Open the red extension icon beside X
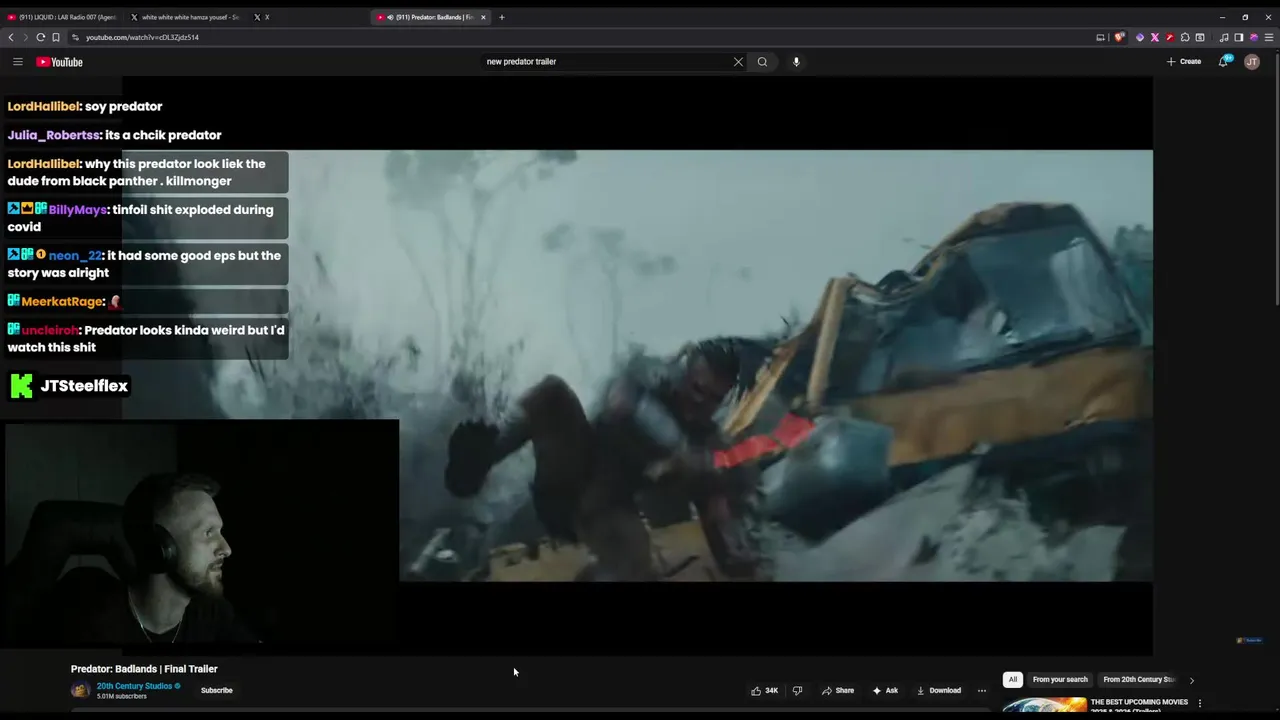This screenshot has height=720, width=1280. pos(1170,37)
